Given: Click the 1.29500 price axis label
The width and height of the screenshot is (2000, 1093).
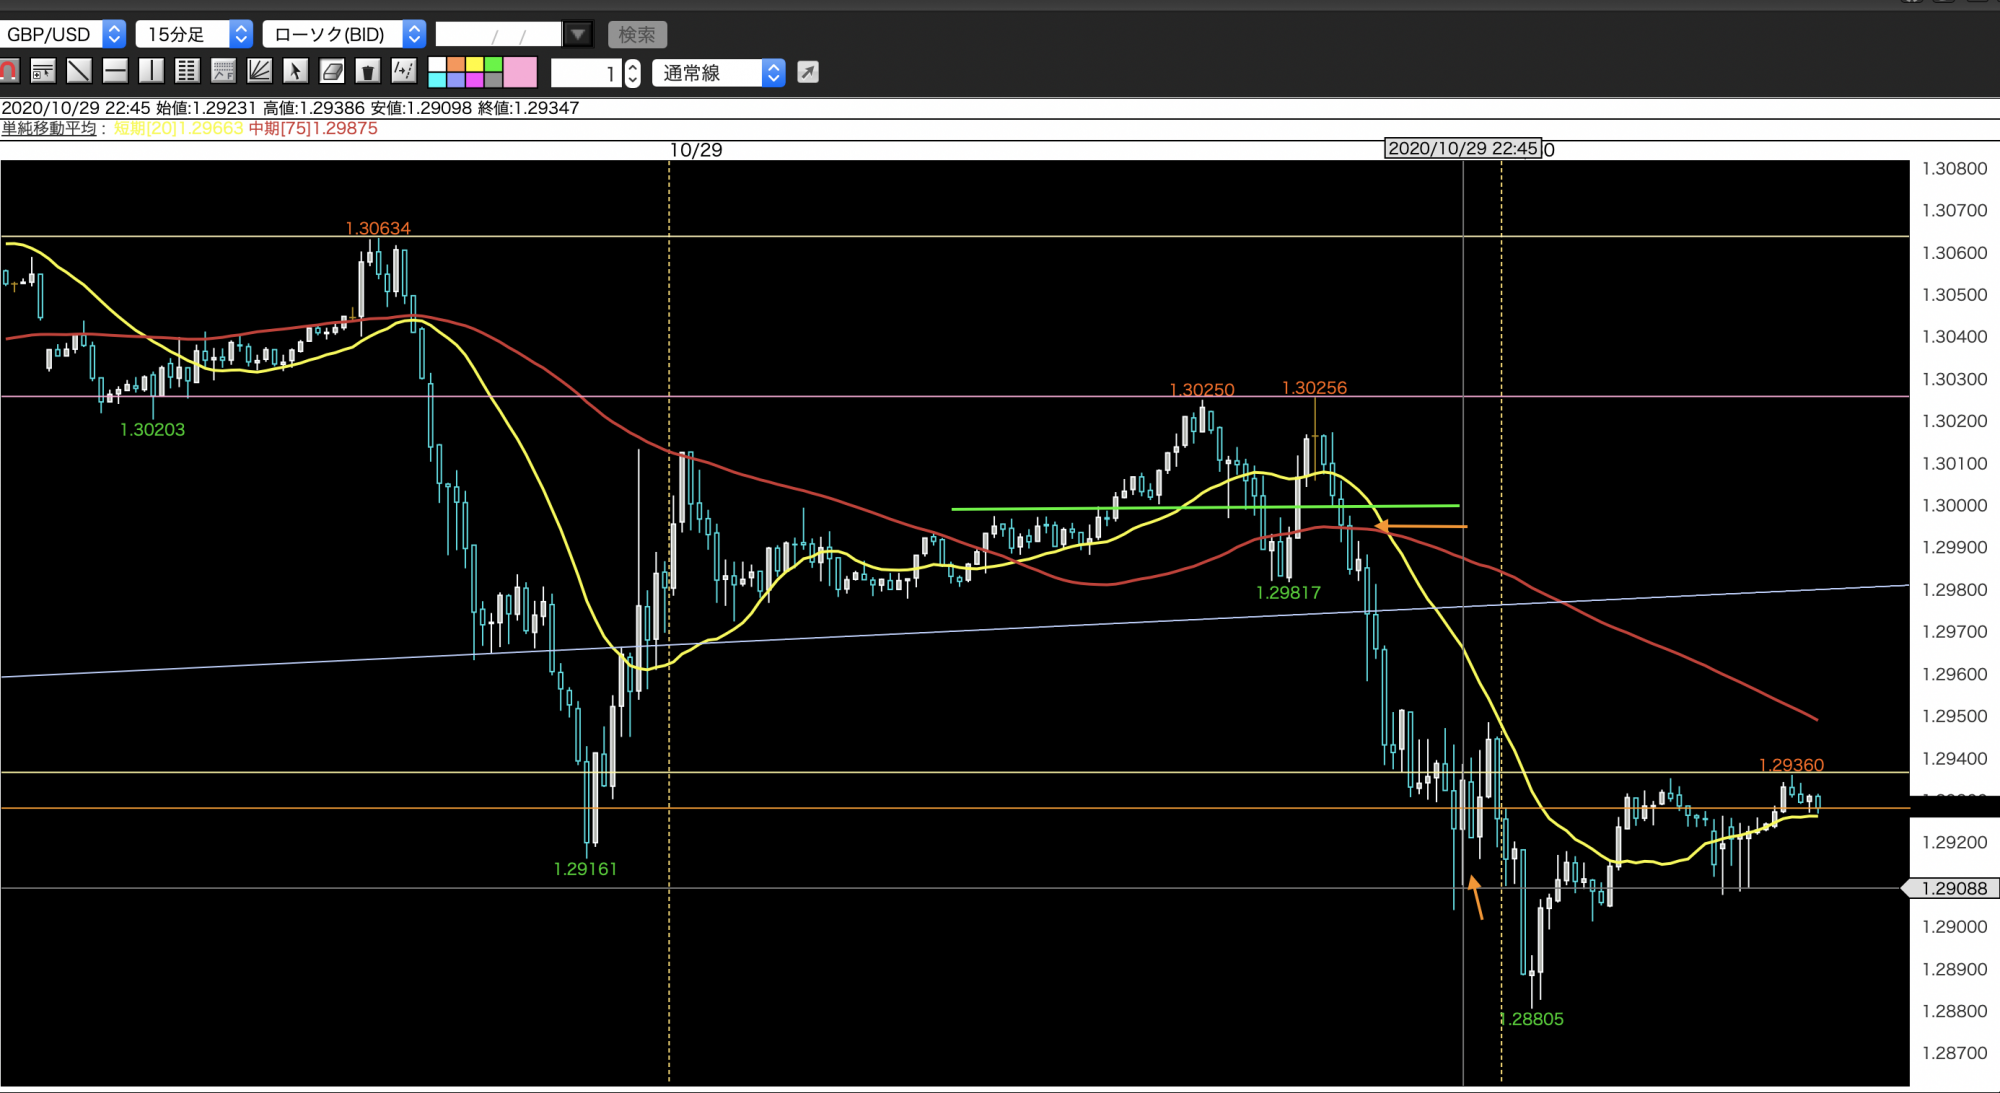Looking at the screenshot, I should click(x=1954, y=716).
